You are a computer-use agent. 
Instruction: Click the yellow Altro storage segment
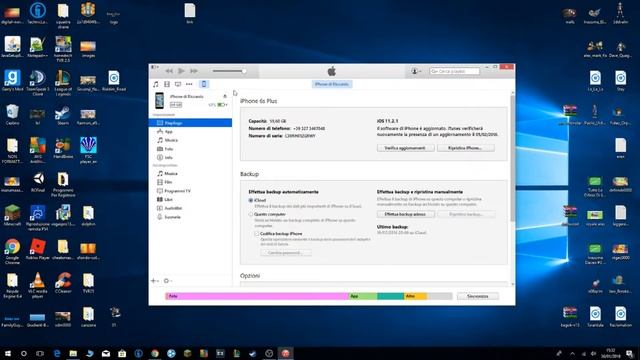point(416,296)
